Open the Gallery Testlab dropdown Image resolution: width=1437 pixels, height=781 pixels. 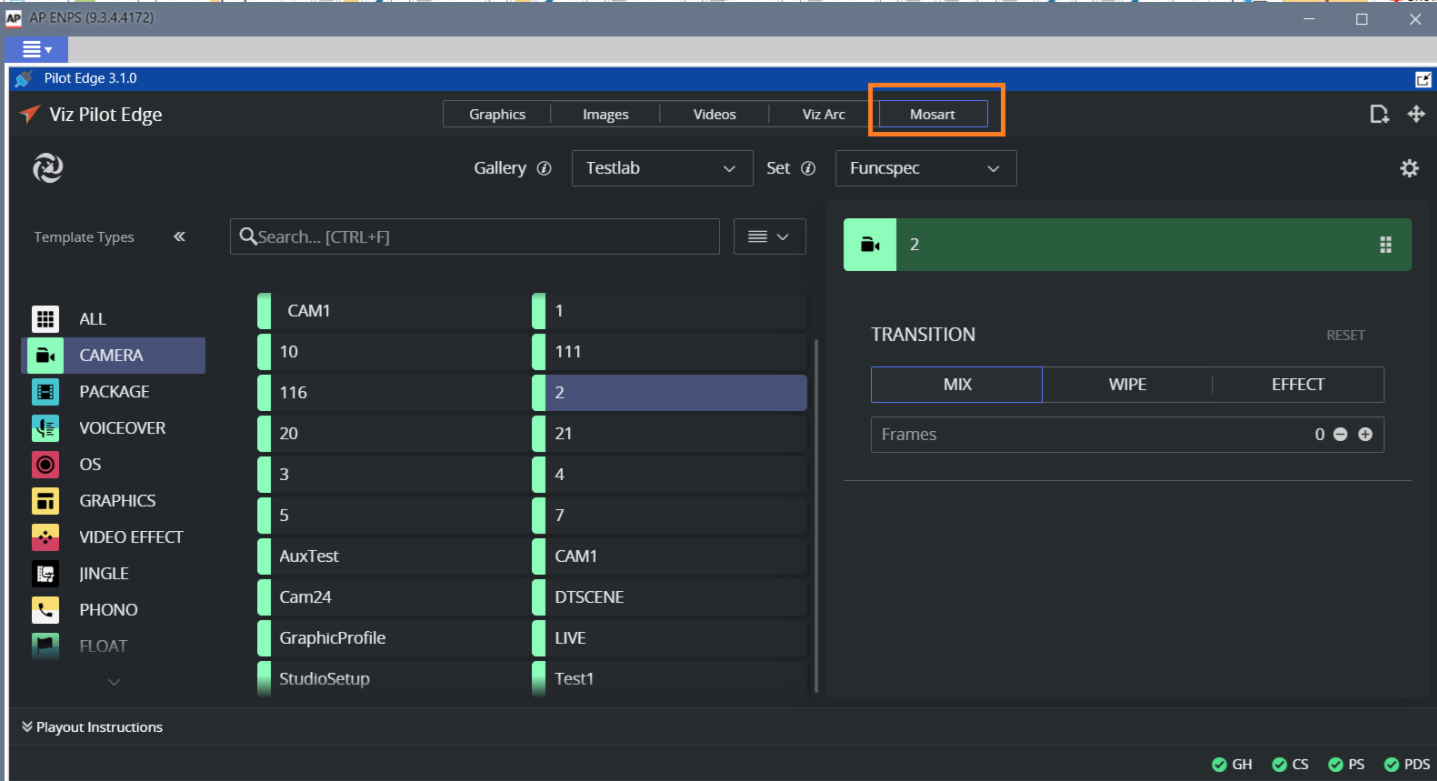click(x=662, y=168)
